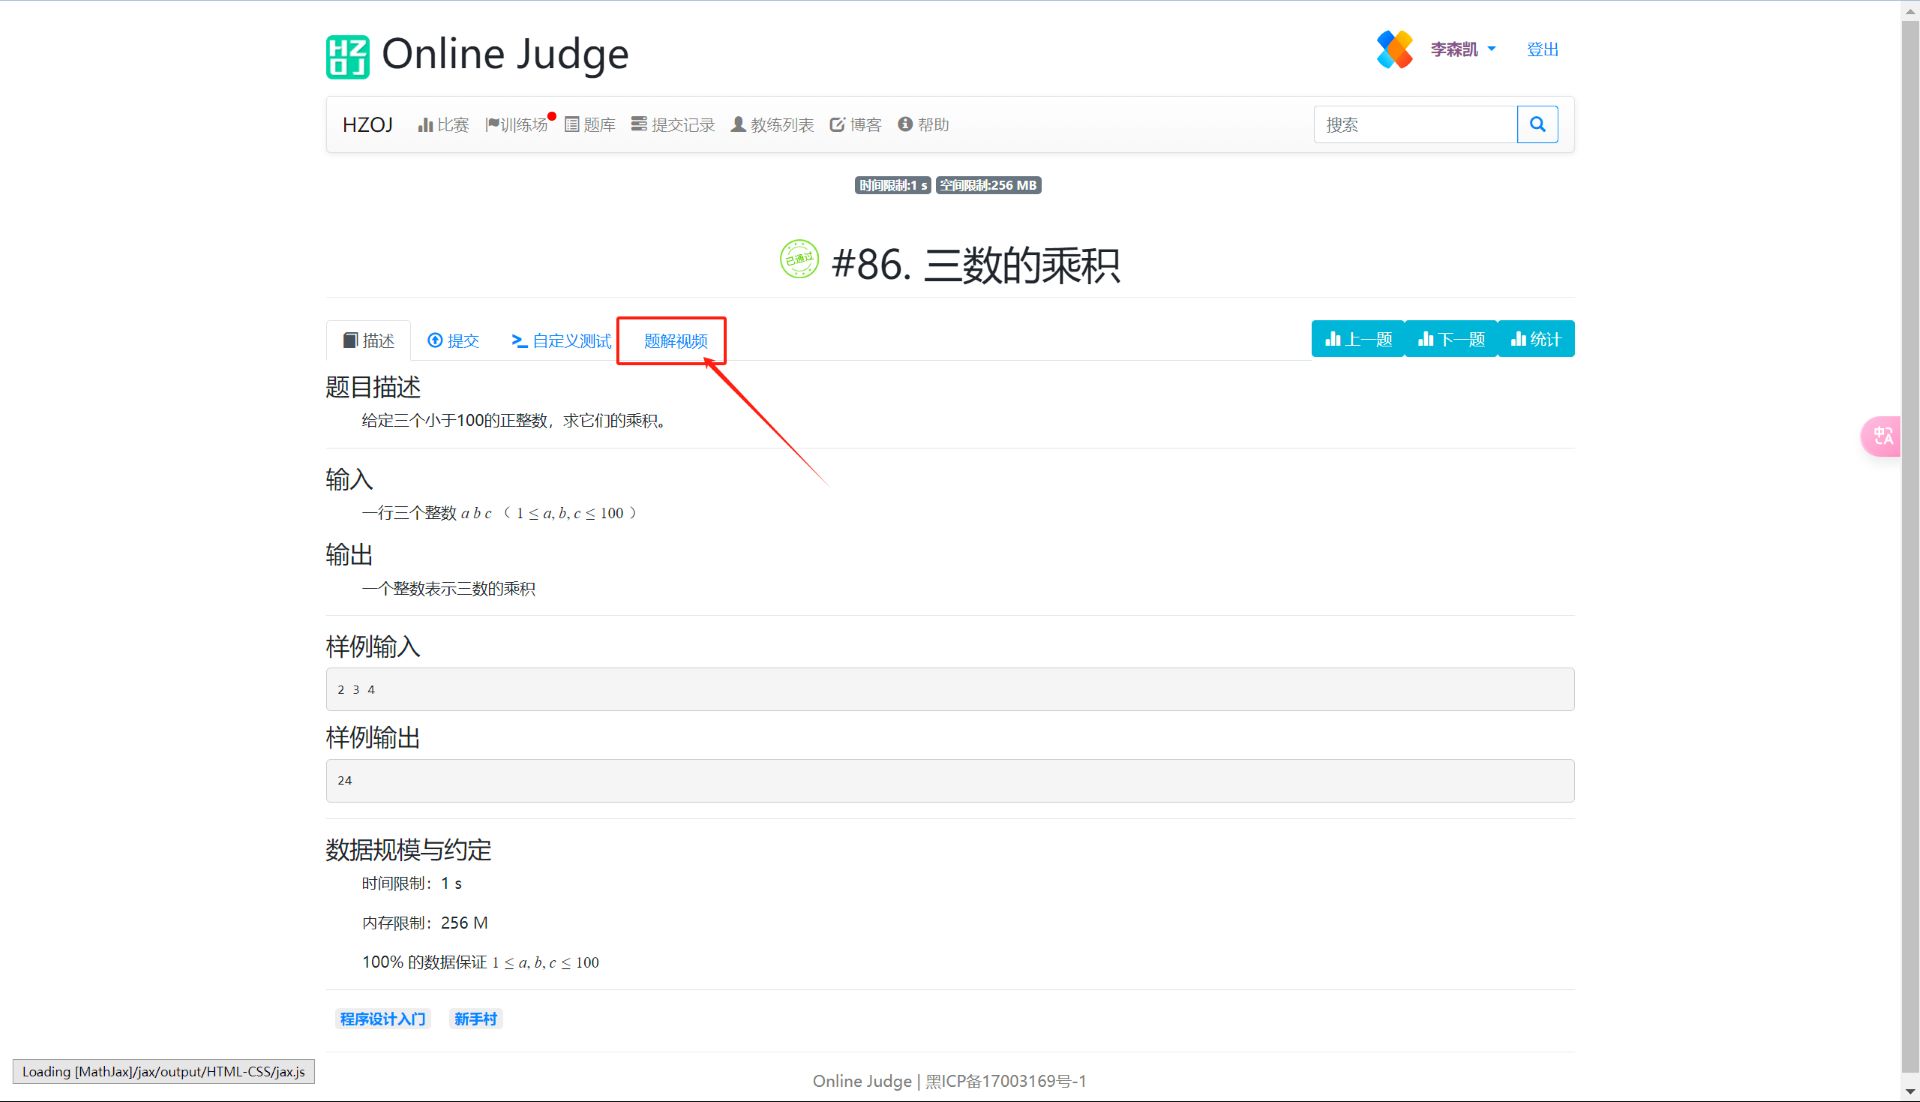Open the 统计 statistics button
This screenshot has height=1102, width=1920.
click(x=1536, y=339)
